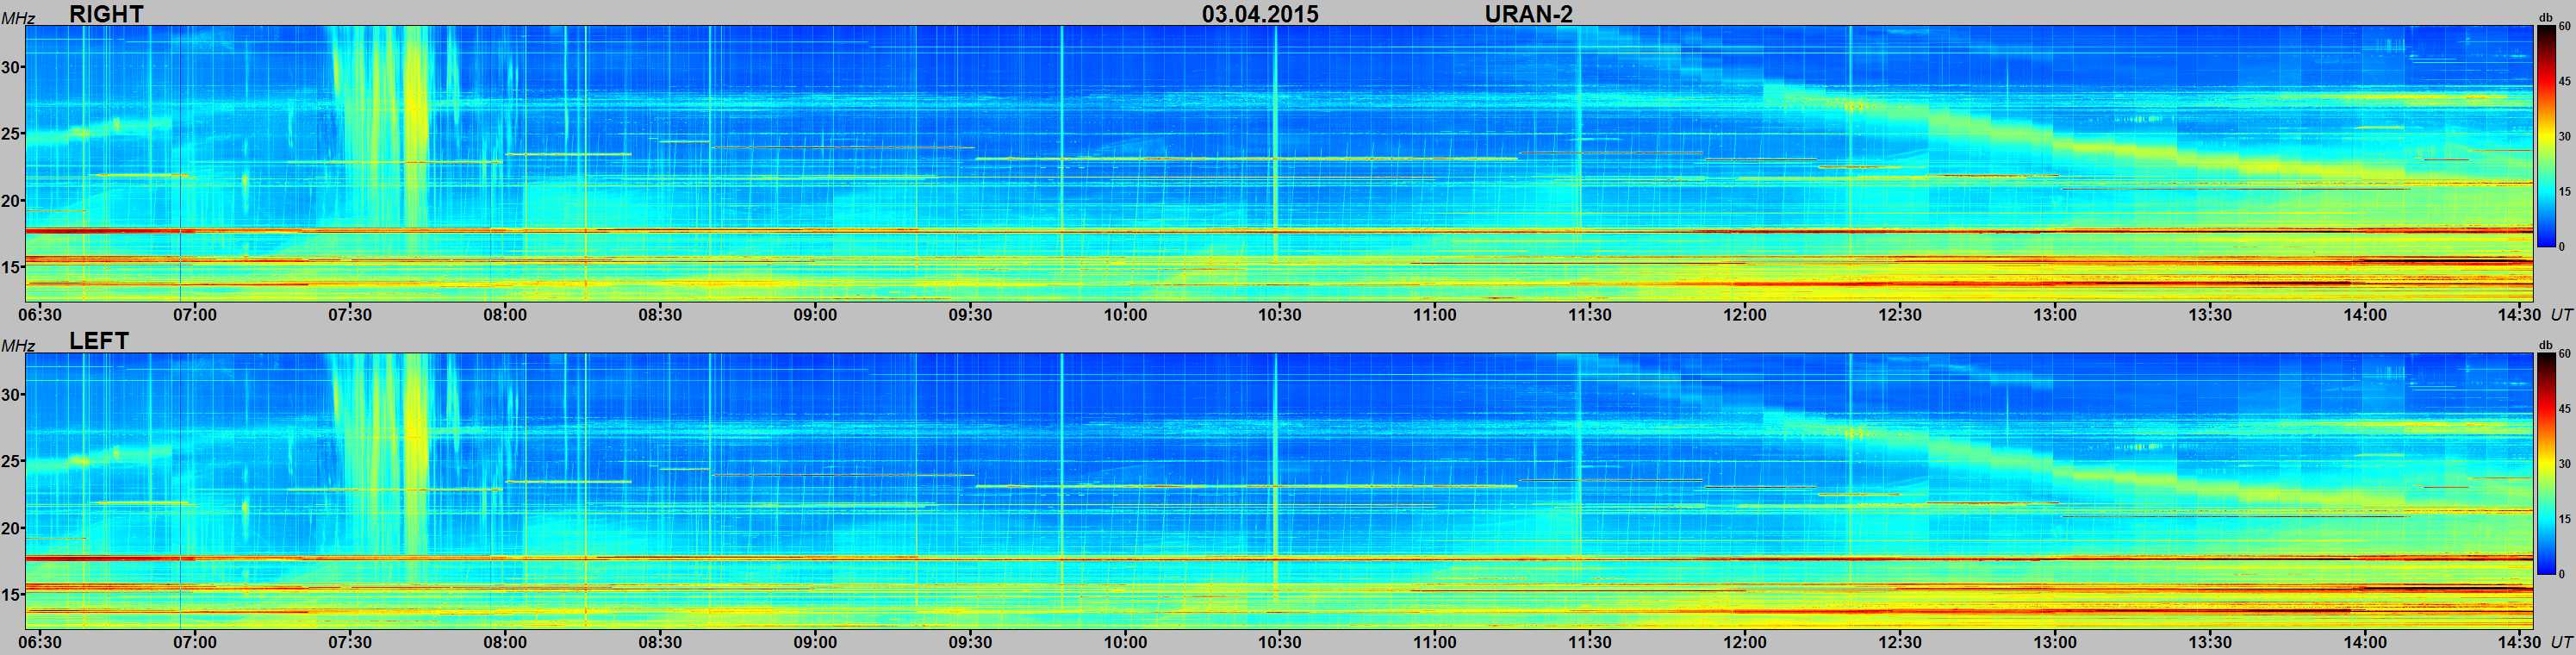Click the 12:00 time label under the RIGHT panel

(1745, 314)
